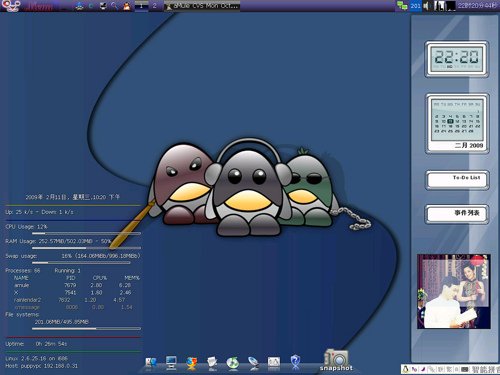Click the Uptime text line
This screenshot has height=375, width=500.
click(x=36, y=344)
